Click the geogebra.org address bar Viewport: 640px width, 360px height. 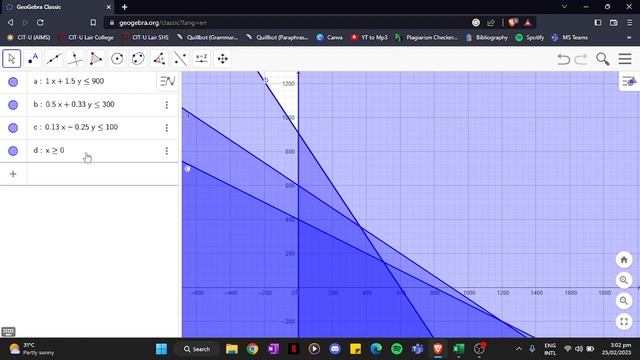click(x=286, y=22)
